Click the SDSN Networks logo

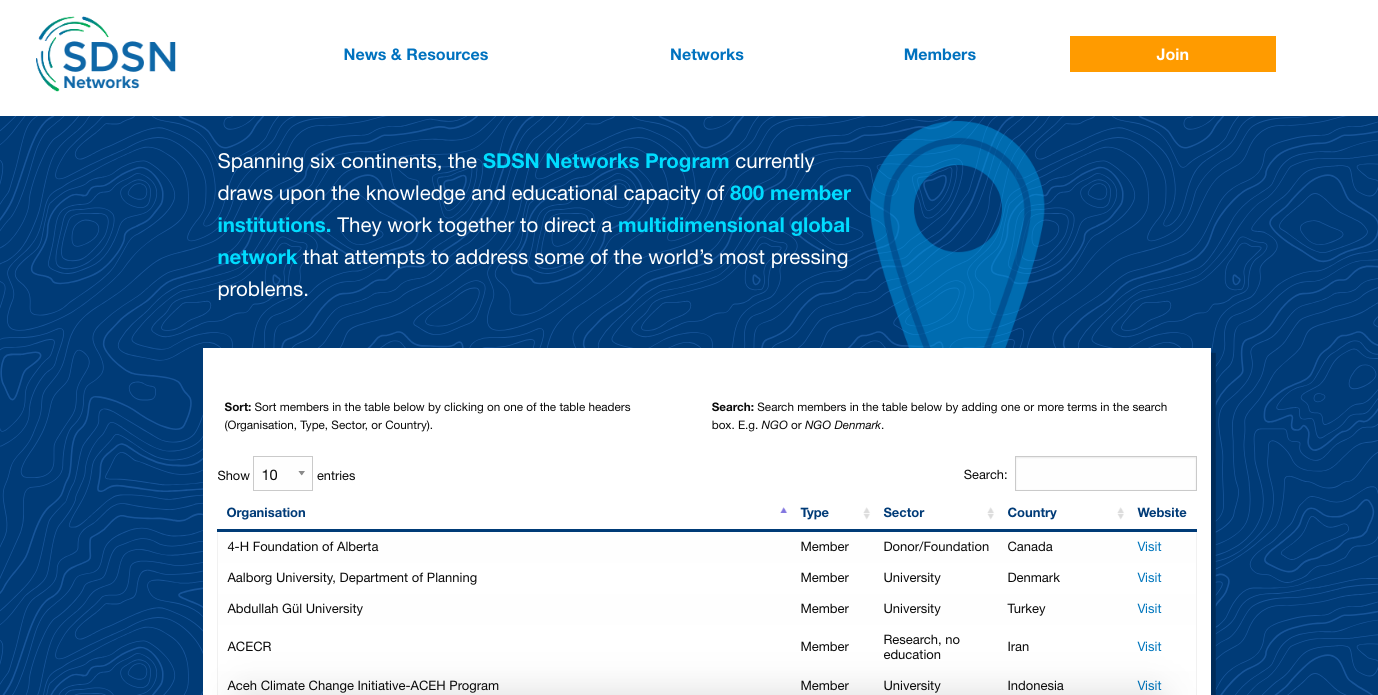(106, 56)
